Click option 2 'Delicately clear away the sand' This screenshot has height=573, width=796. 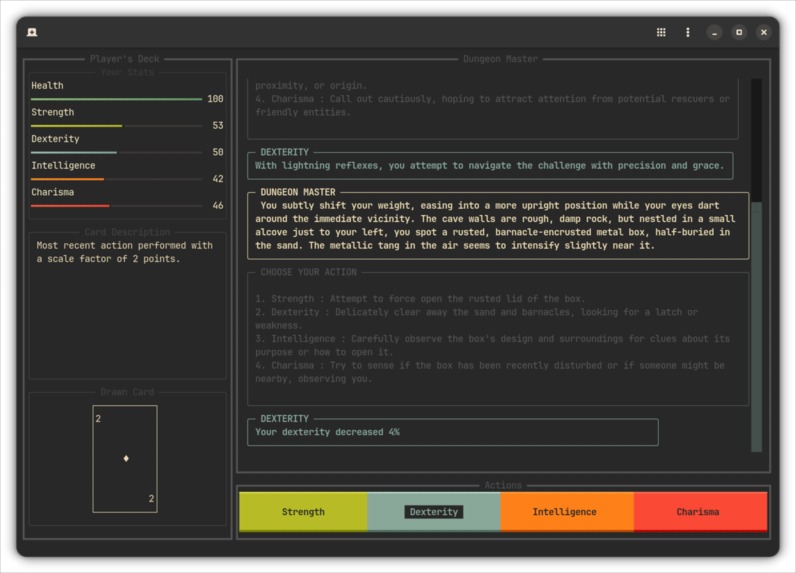click(476, 319)
